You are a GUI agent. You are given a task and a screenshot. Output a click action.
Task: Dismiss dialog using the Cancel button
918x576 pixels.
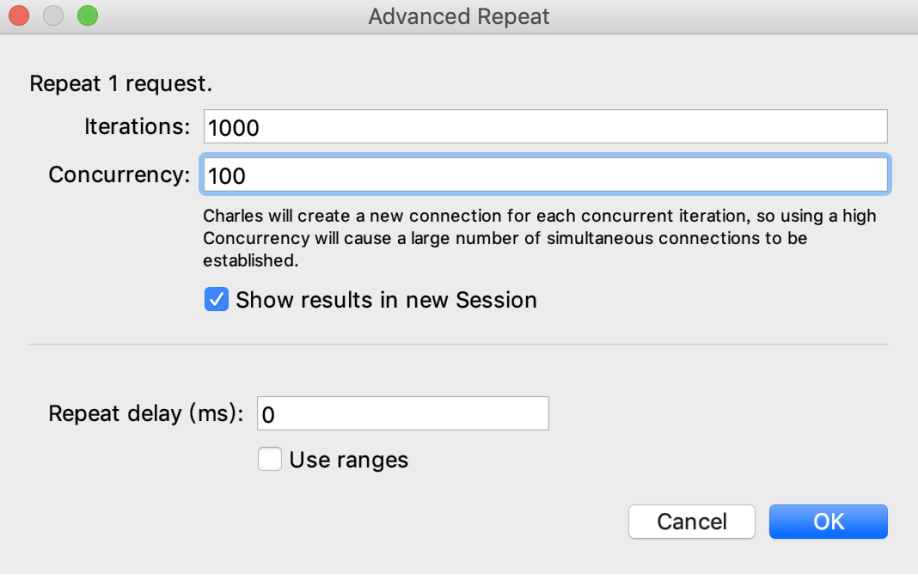point(691,521)
